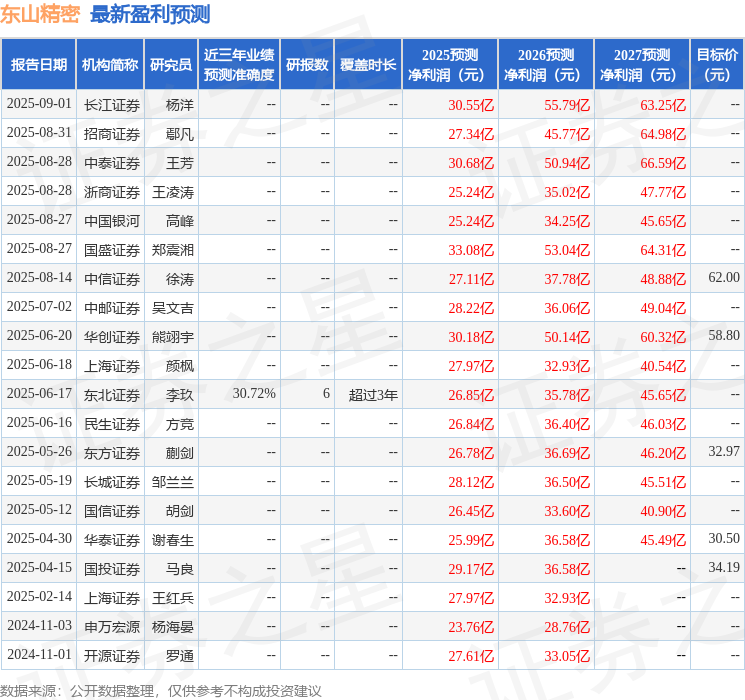Click 东北证券 institution name
The image size is (745, 700).
pyautogui.click(x=112, y=395)
